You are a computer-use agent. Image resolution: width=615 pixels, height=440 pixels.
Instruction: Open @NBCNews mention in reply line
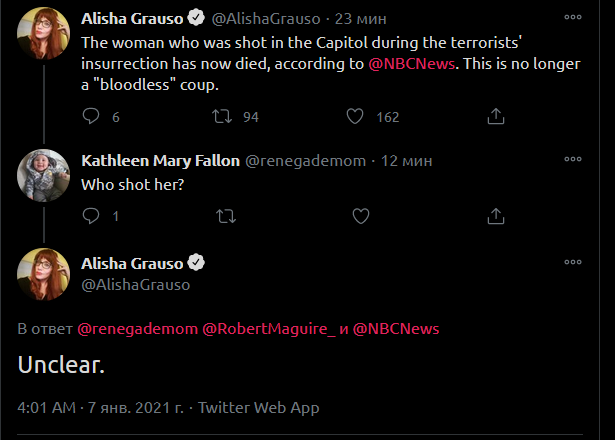point(396,328)
